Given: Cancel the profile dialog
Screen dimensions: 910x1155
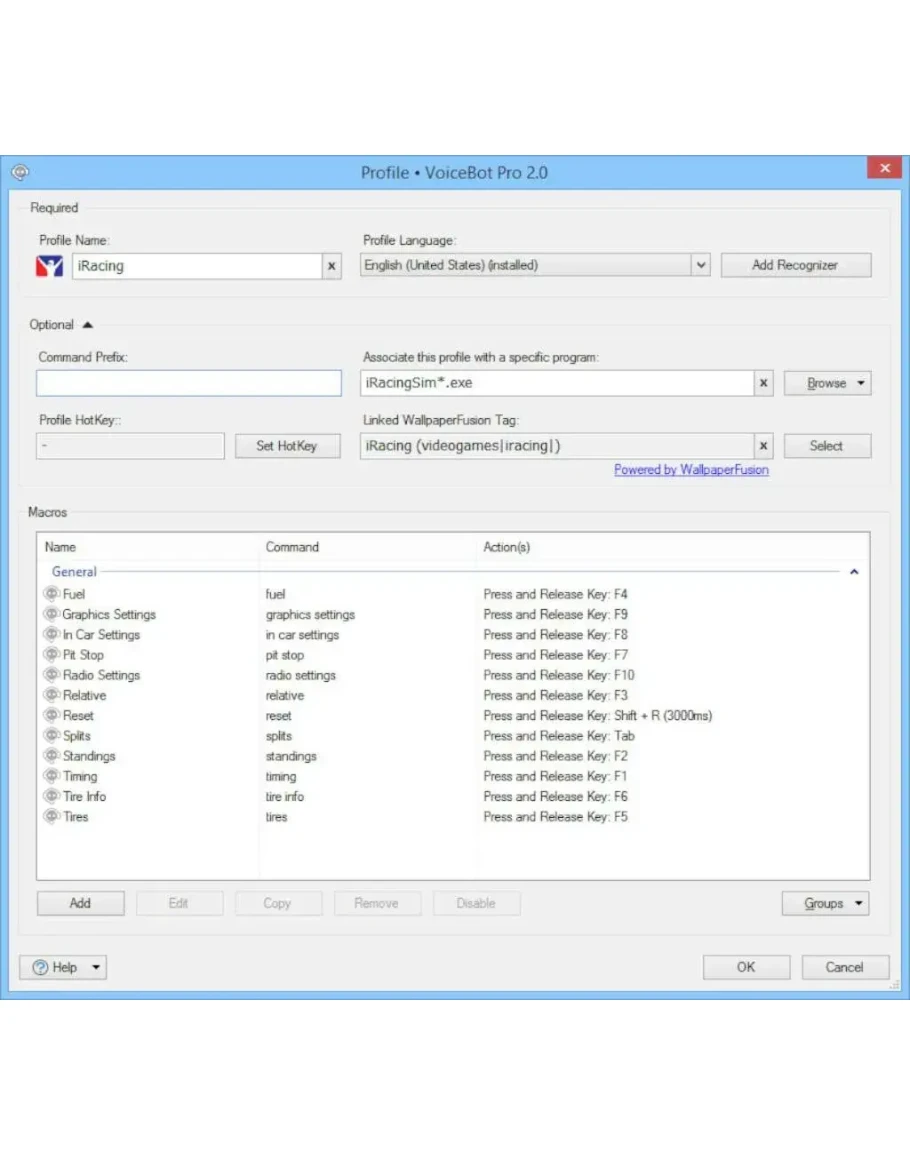Looking at the screenshot, I should (845, 967).
